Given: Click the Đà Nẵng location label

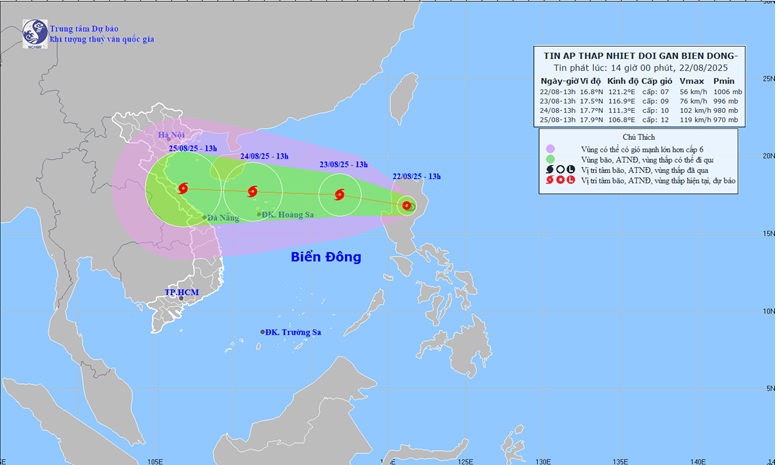Looking at the screenshot, I should tap(222, 217).
